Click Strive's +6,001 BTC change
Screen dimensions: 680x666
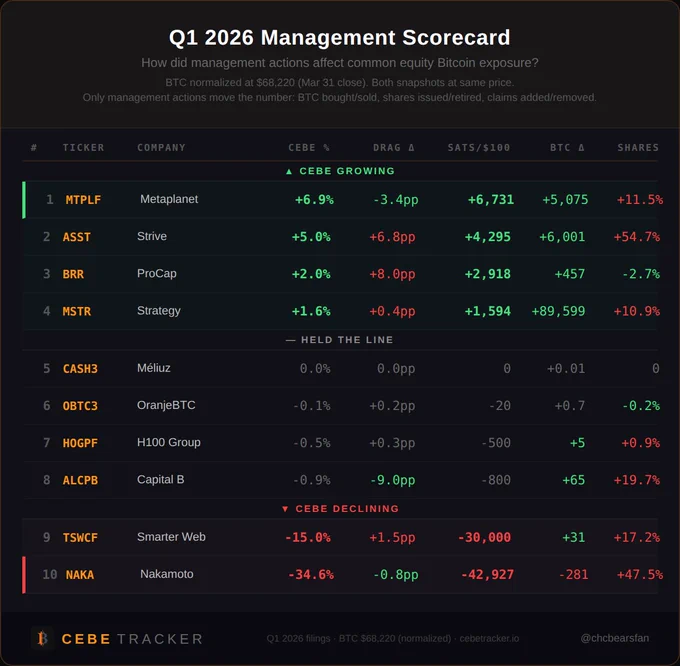(x=562, y=237)
